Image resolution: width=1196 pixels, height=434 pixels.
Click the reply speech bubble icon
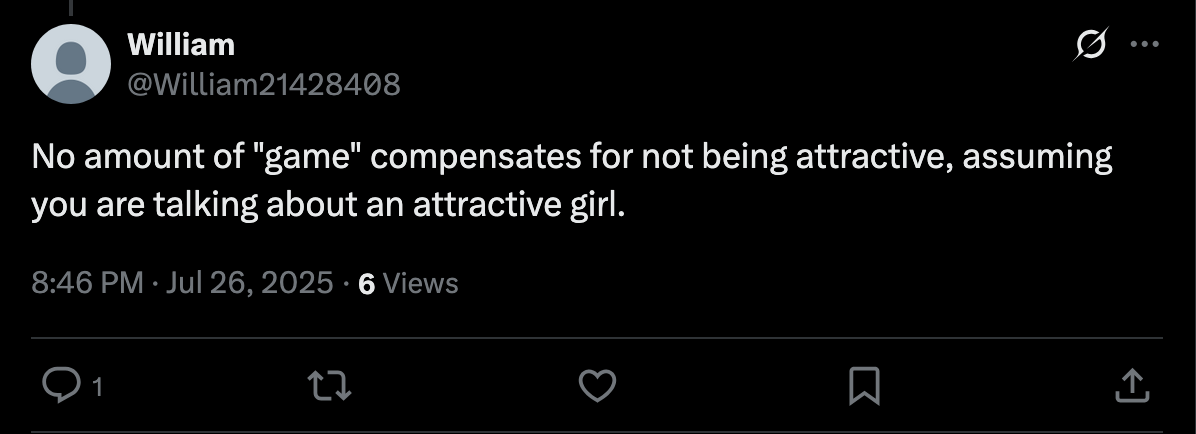click(62, 384)
